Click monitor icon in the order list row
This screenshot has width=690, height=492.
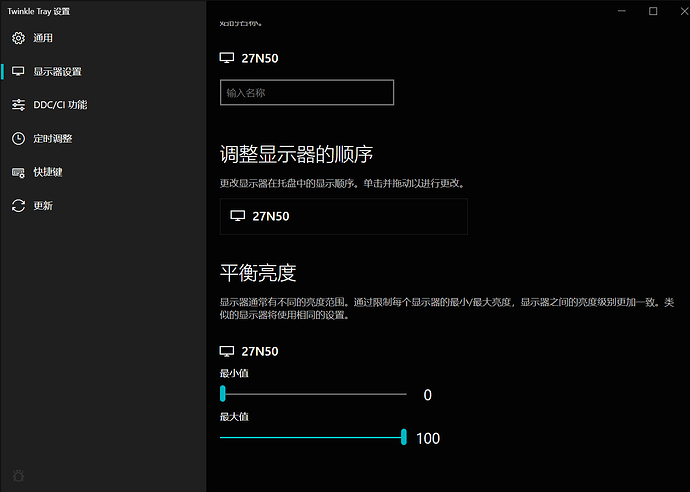238,216
